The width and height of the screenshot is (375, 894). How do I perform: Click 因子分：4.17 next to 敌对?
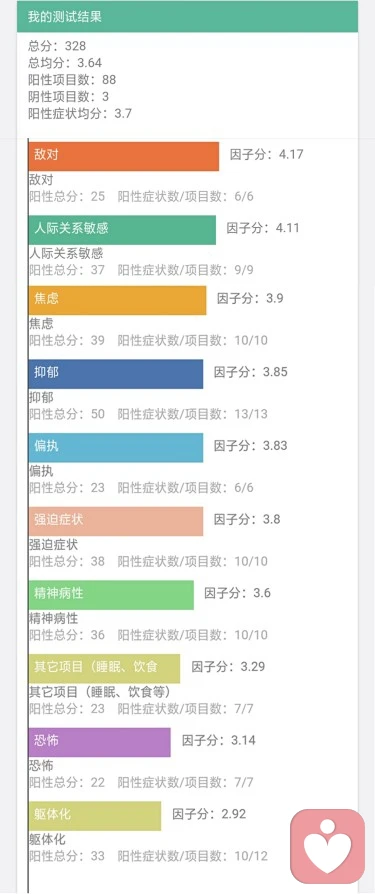point(267,155)
